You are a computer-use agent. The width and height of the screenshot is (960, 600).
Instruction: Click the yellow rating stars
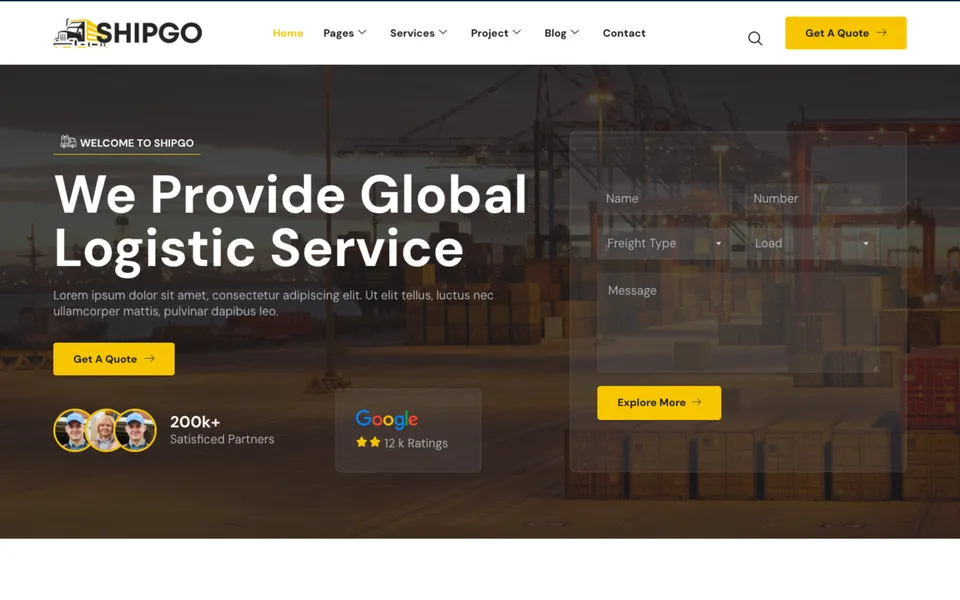click(368, 442)
